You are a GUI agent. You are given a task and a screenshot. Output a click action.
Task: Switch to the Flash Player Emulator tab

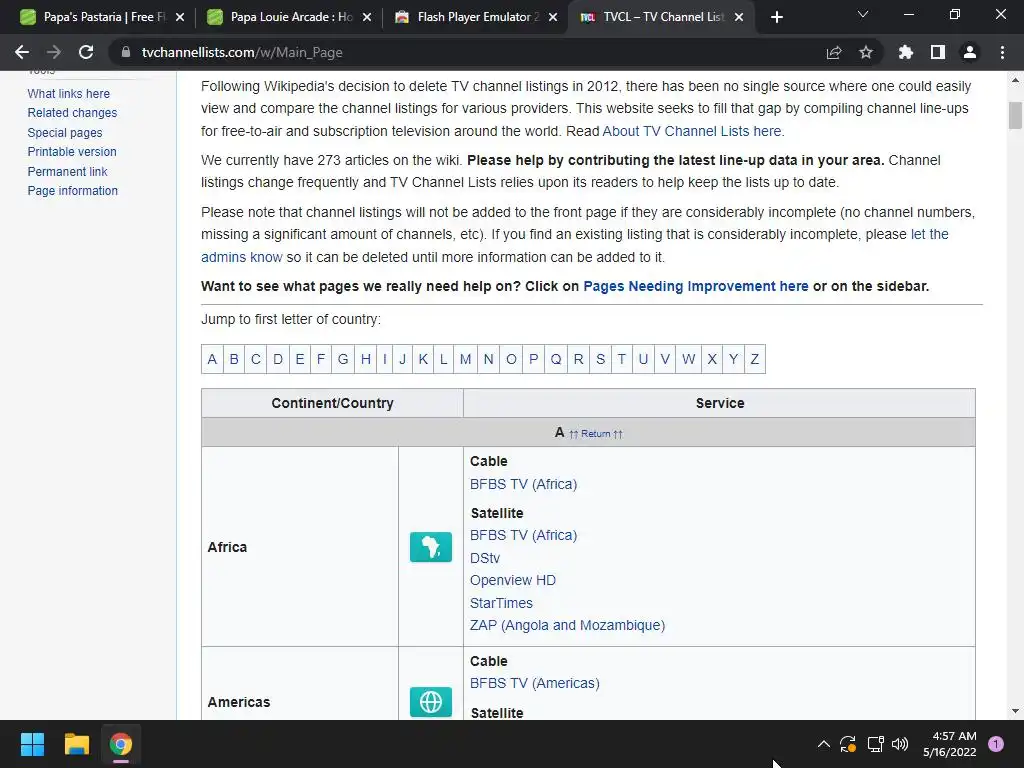point(476,17)
